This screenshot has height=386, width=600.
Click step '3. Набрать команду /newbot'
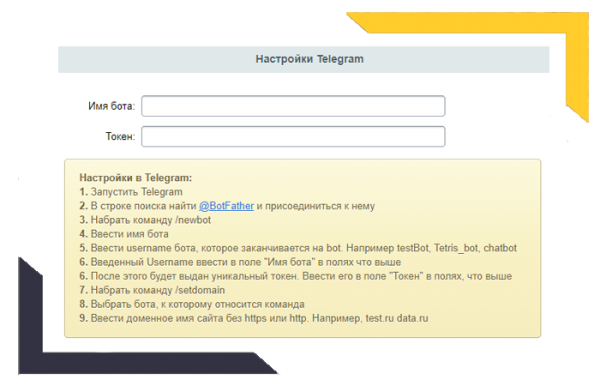point(145,220)
